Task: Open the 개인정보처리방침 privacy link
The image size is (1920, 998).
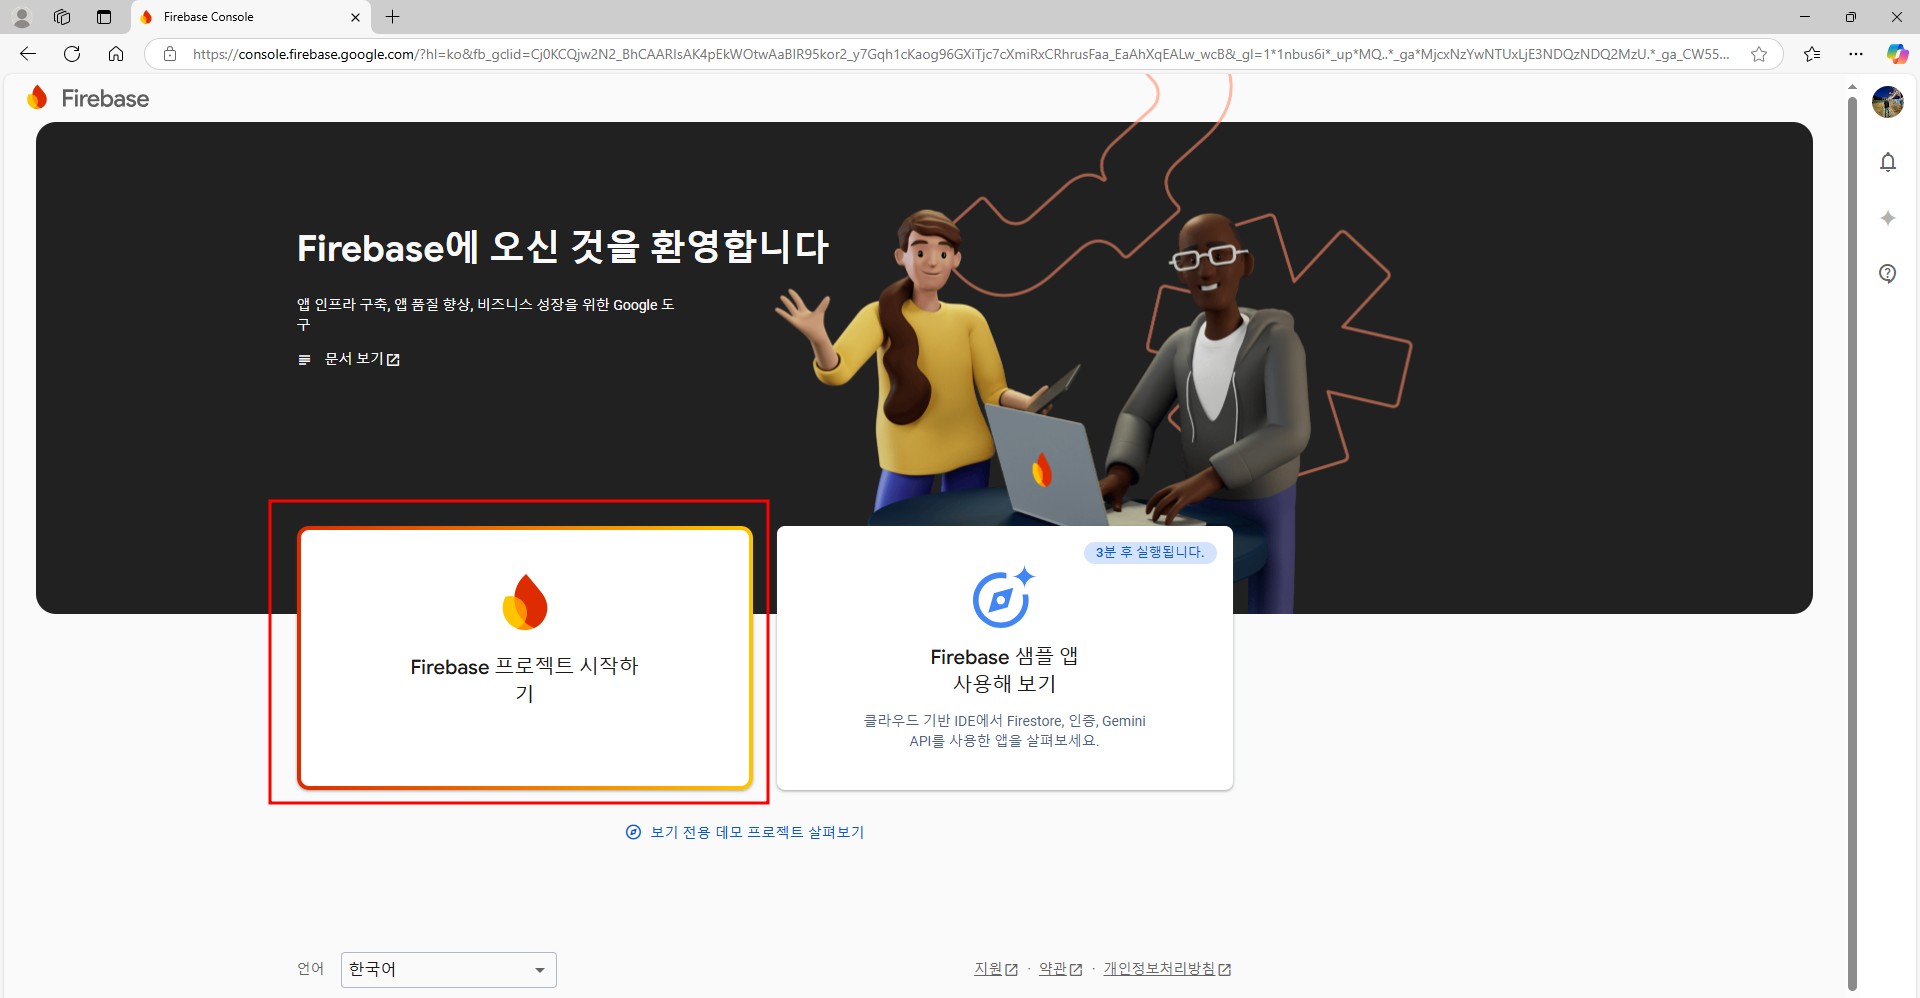Action: pyautogui.click(x=1167, y=969)
